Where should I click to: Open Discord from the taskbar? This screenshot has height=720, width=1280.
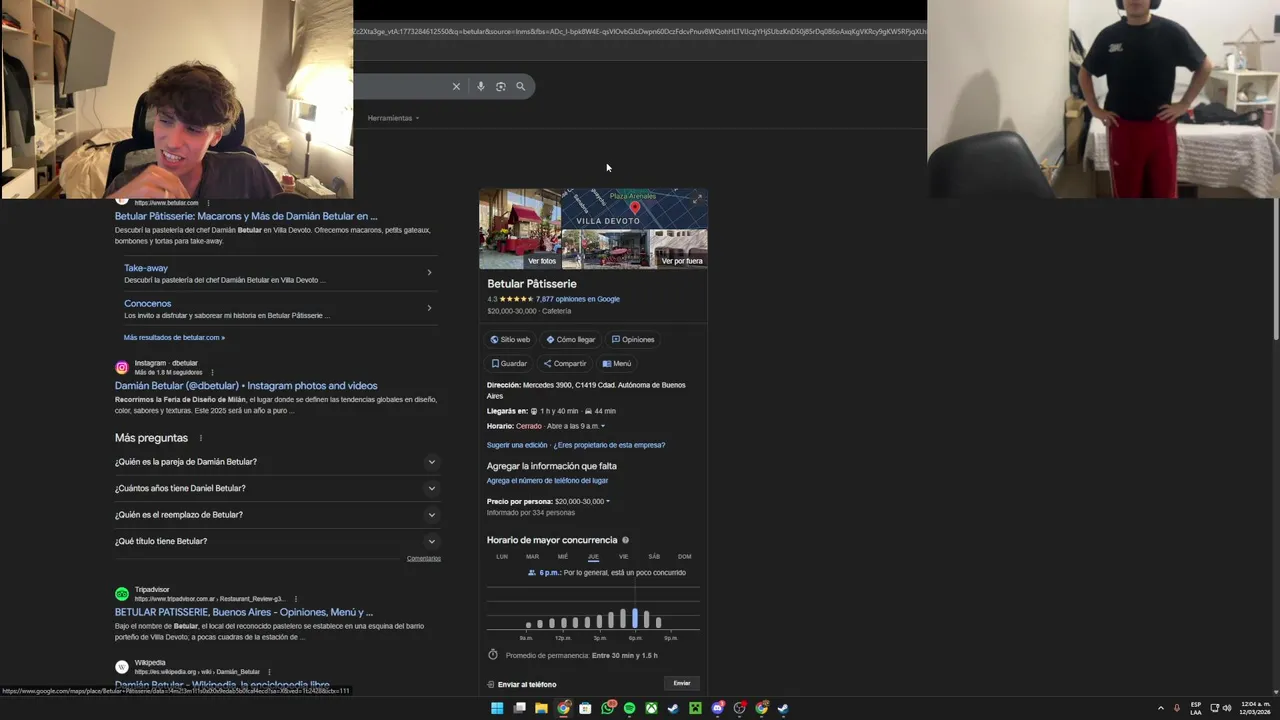(717, 708)
